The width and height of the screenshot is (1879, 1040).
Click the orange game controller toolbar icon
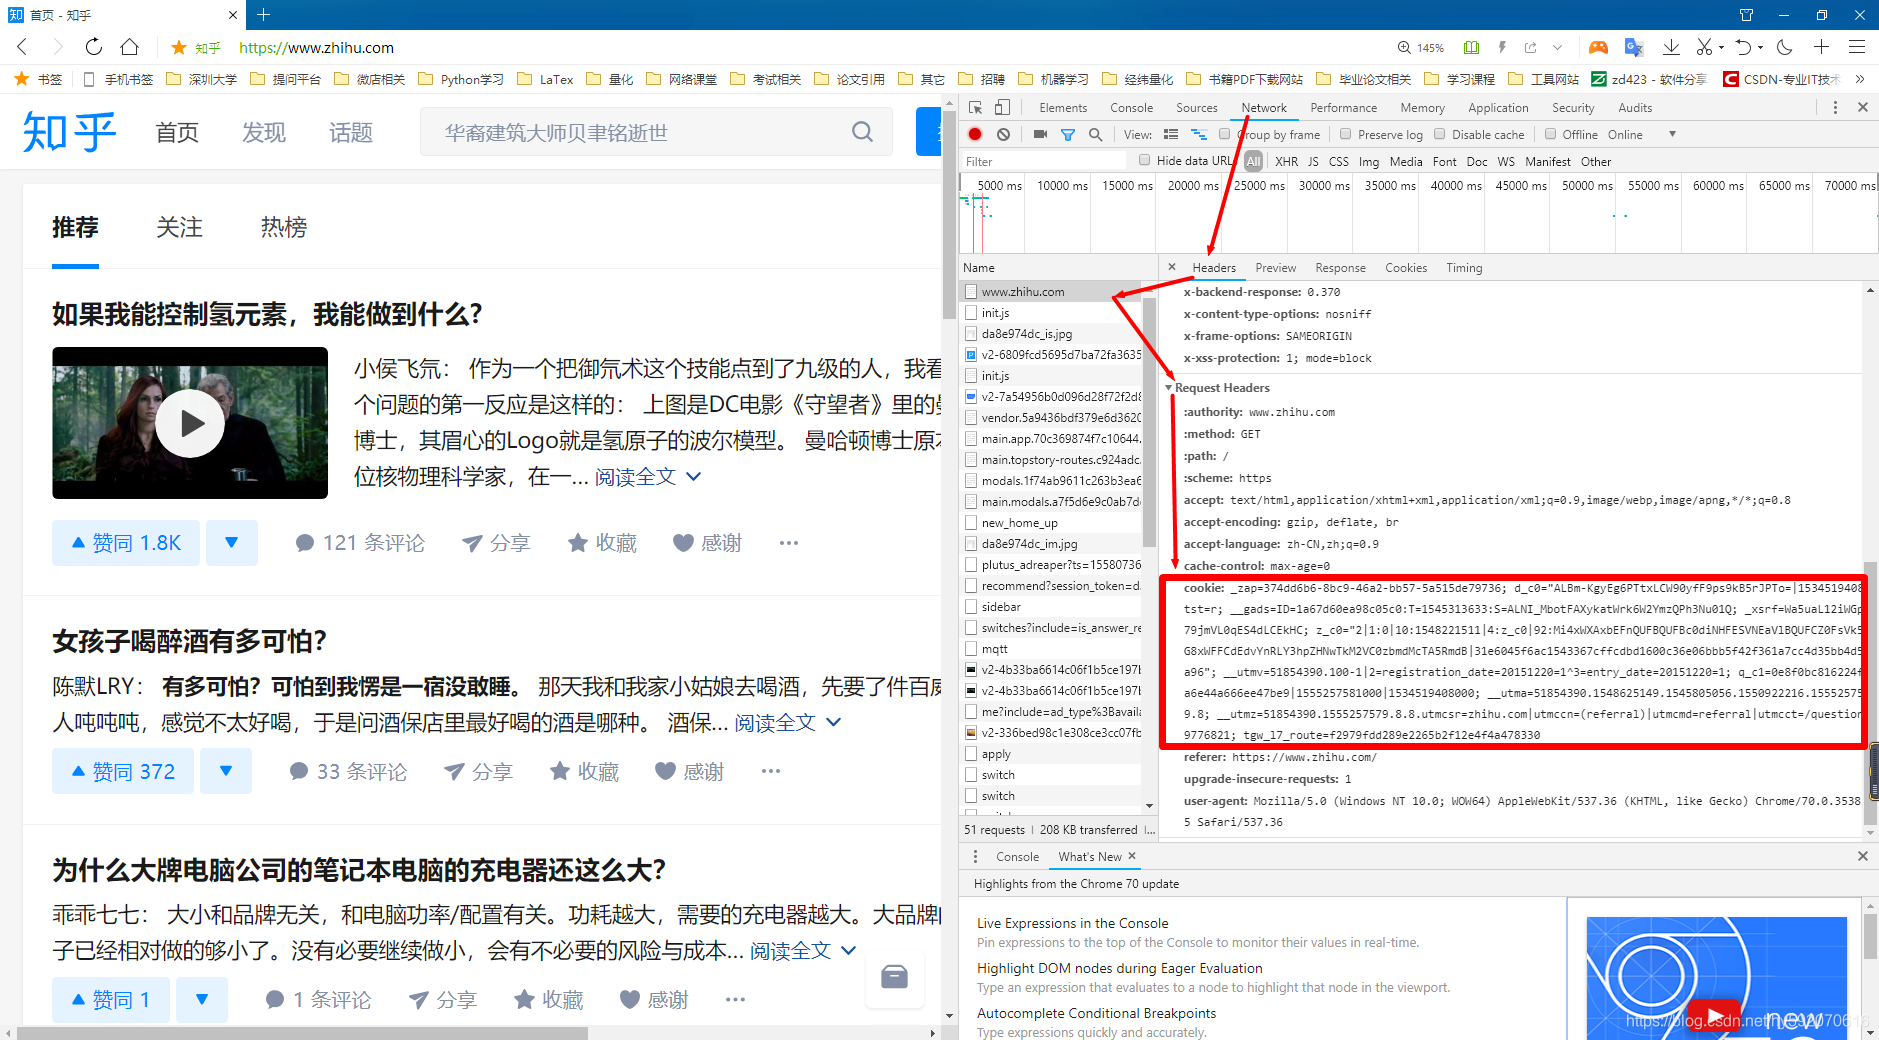[x=1599, y=47]
